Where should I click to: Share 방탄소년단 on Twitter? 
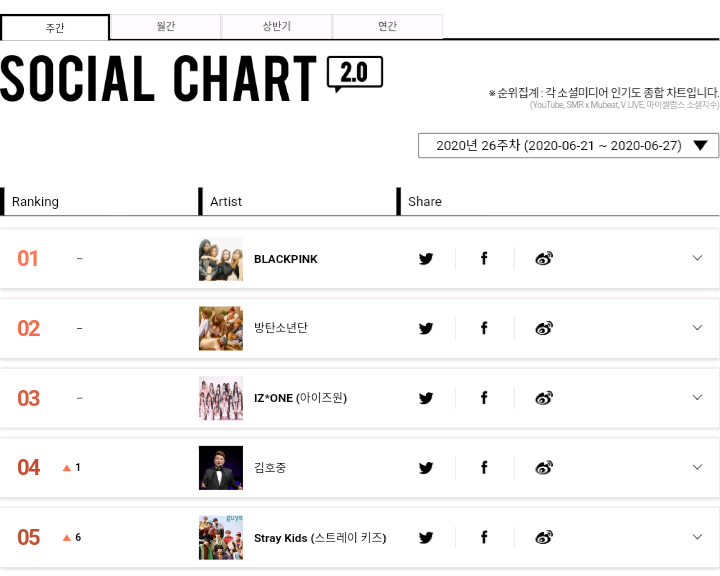click(x=426, y=328)
